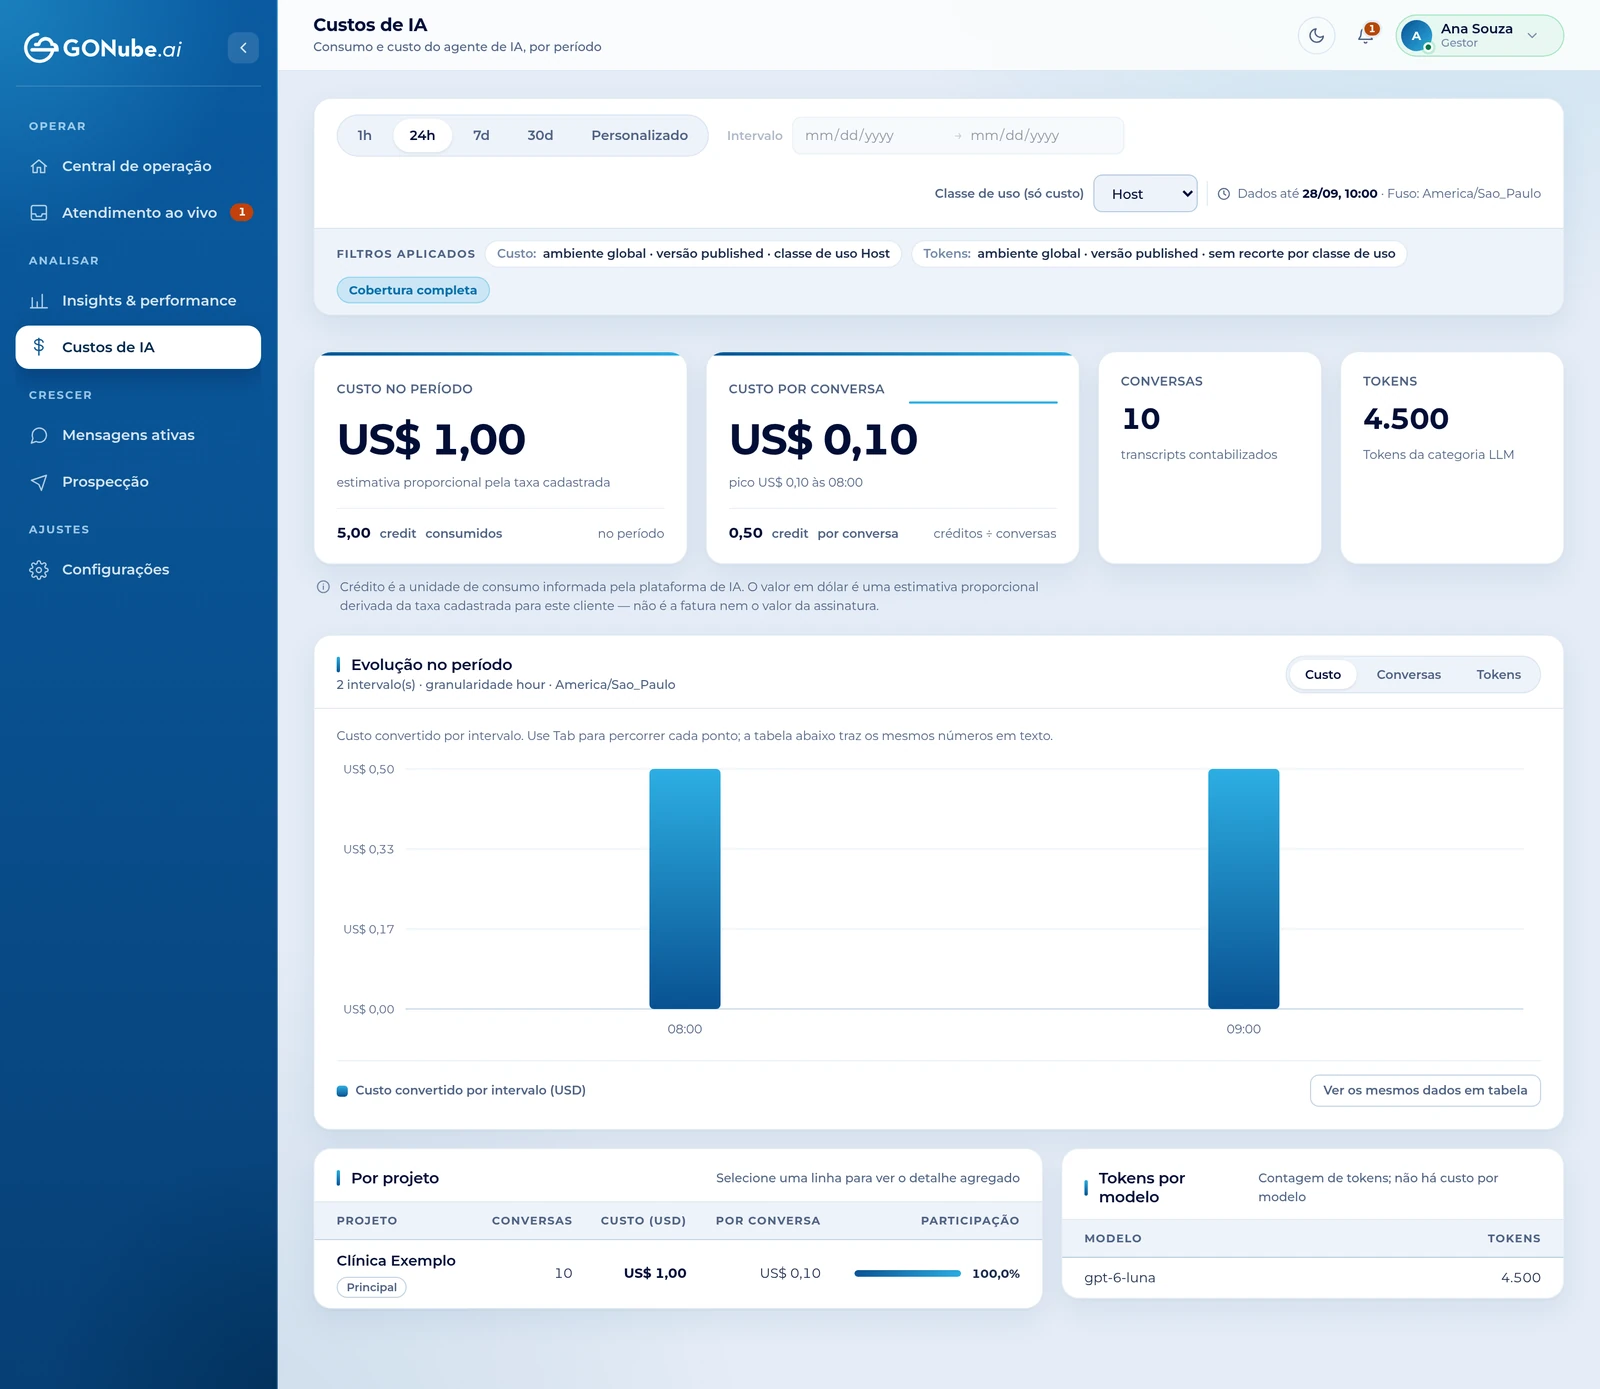
Task: Click the 09:00 cost bar
Action: 1244,889
